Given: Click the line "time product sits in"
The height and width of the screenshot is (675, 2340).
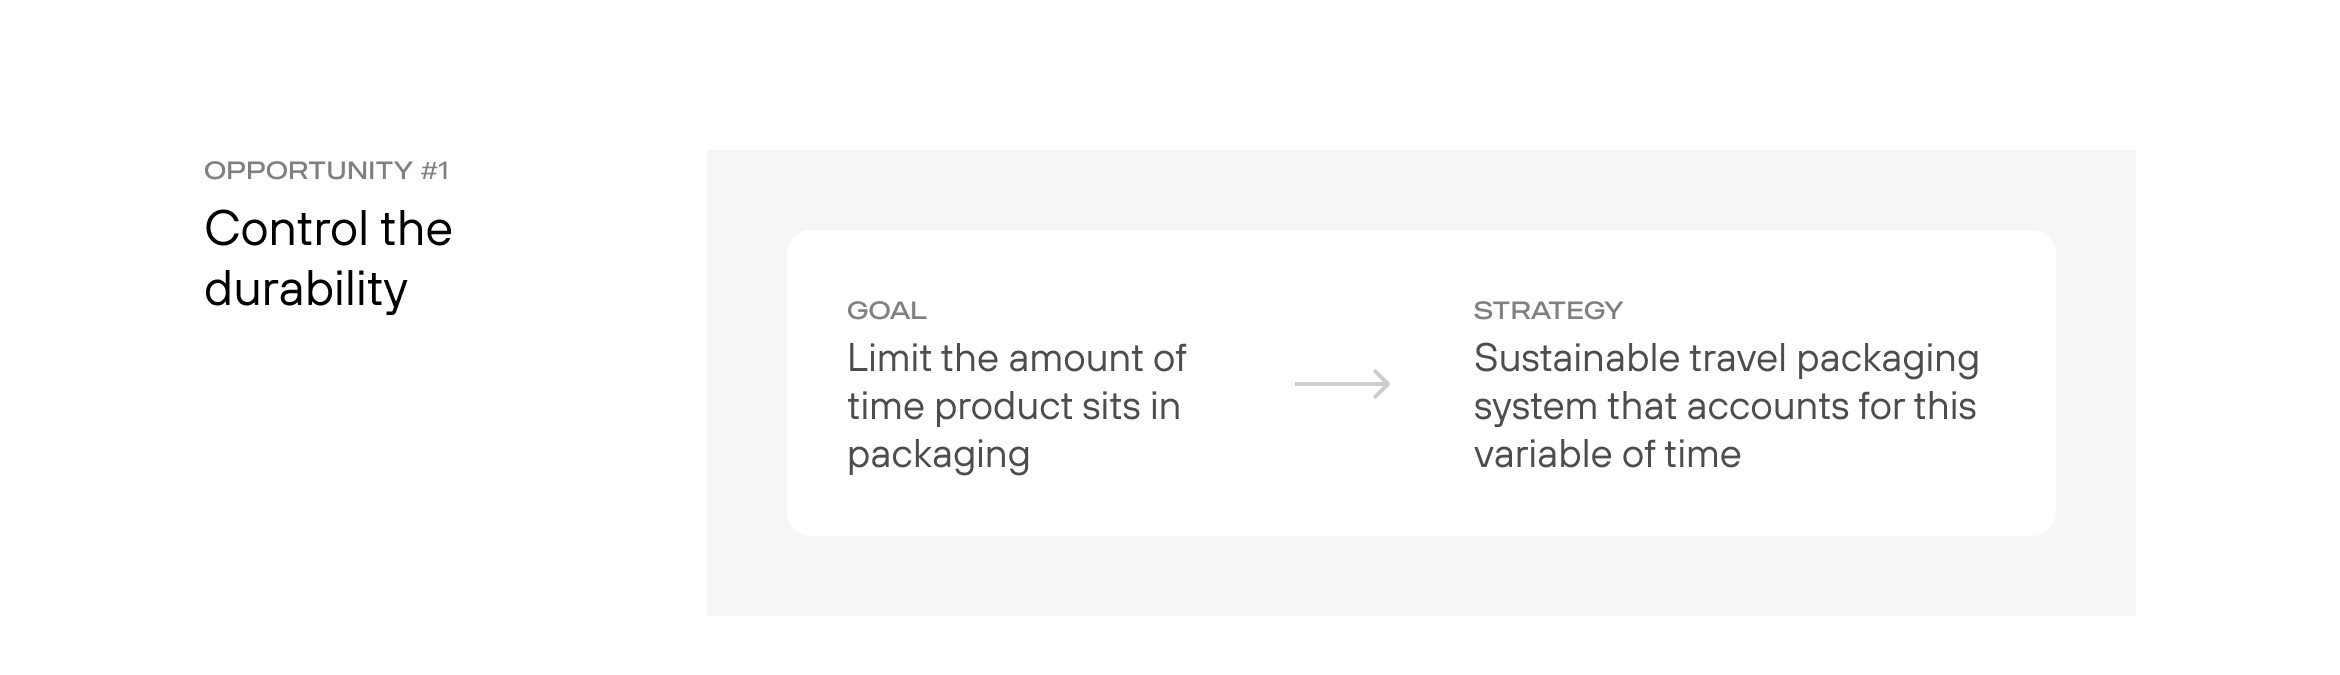Looking at the screenshot, I should coord(1013,406).
